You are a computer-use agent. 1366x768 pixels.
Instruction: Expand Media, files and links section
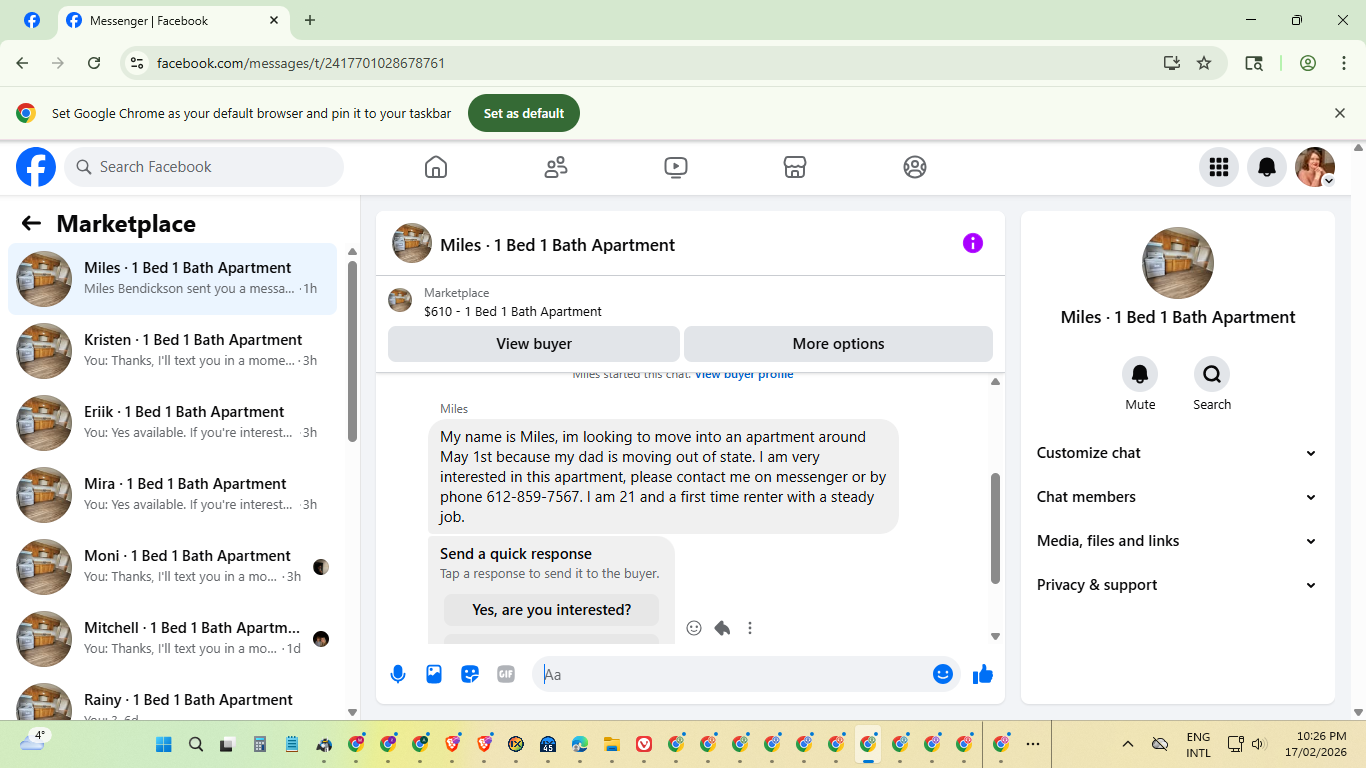pos(1177,541)
